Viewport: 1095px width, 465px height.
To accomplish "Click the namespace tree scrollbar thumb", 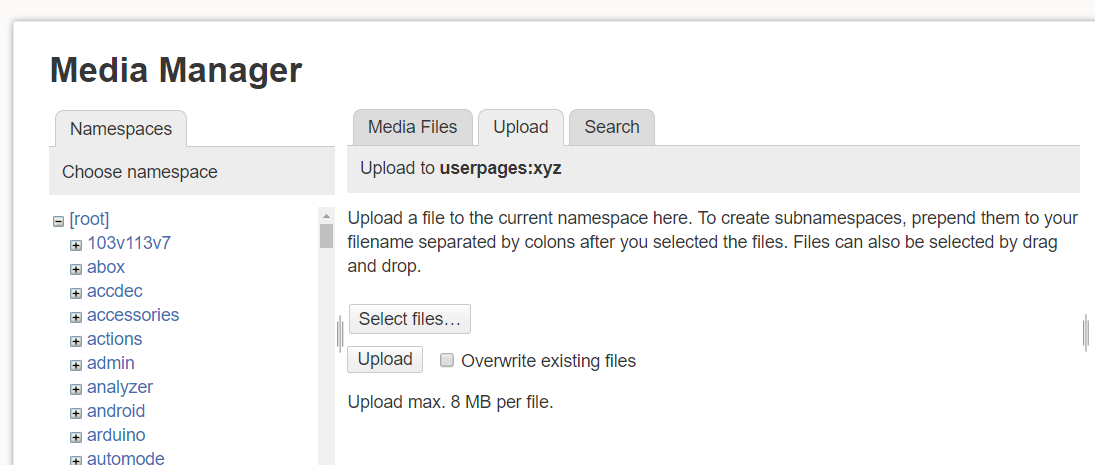I will click(x=326, y=236).
